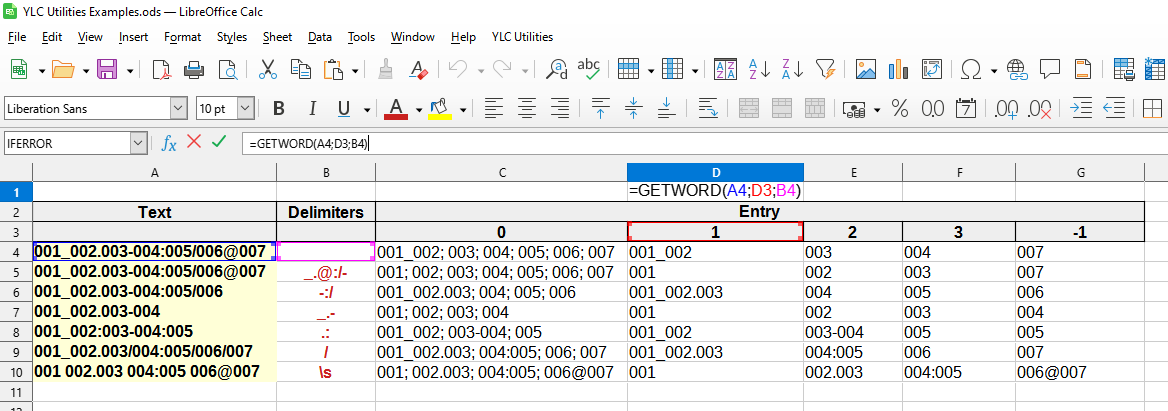The image size is (1168, 411).
Task: Click the Cut scissors icon
Action: pyautogui.click(x=267, y=70)
